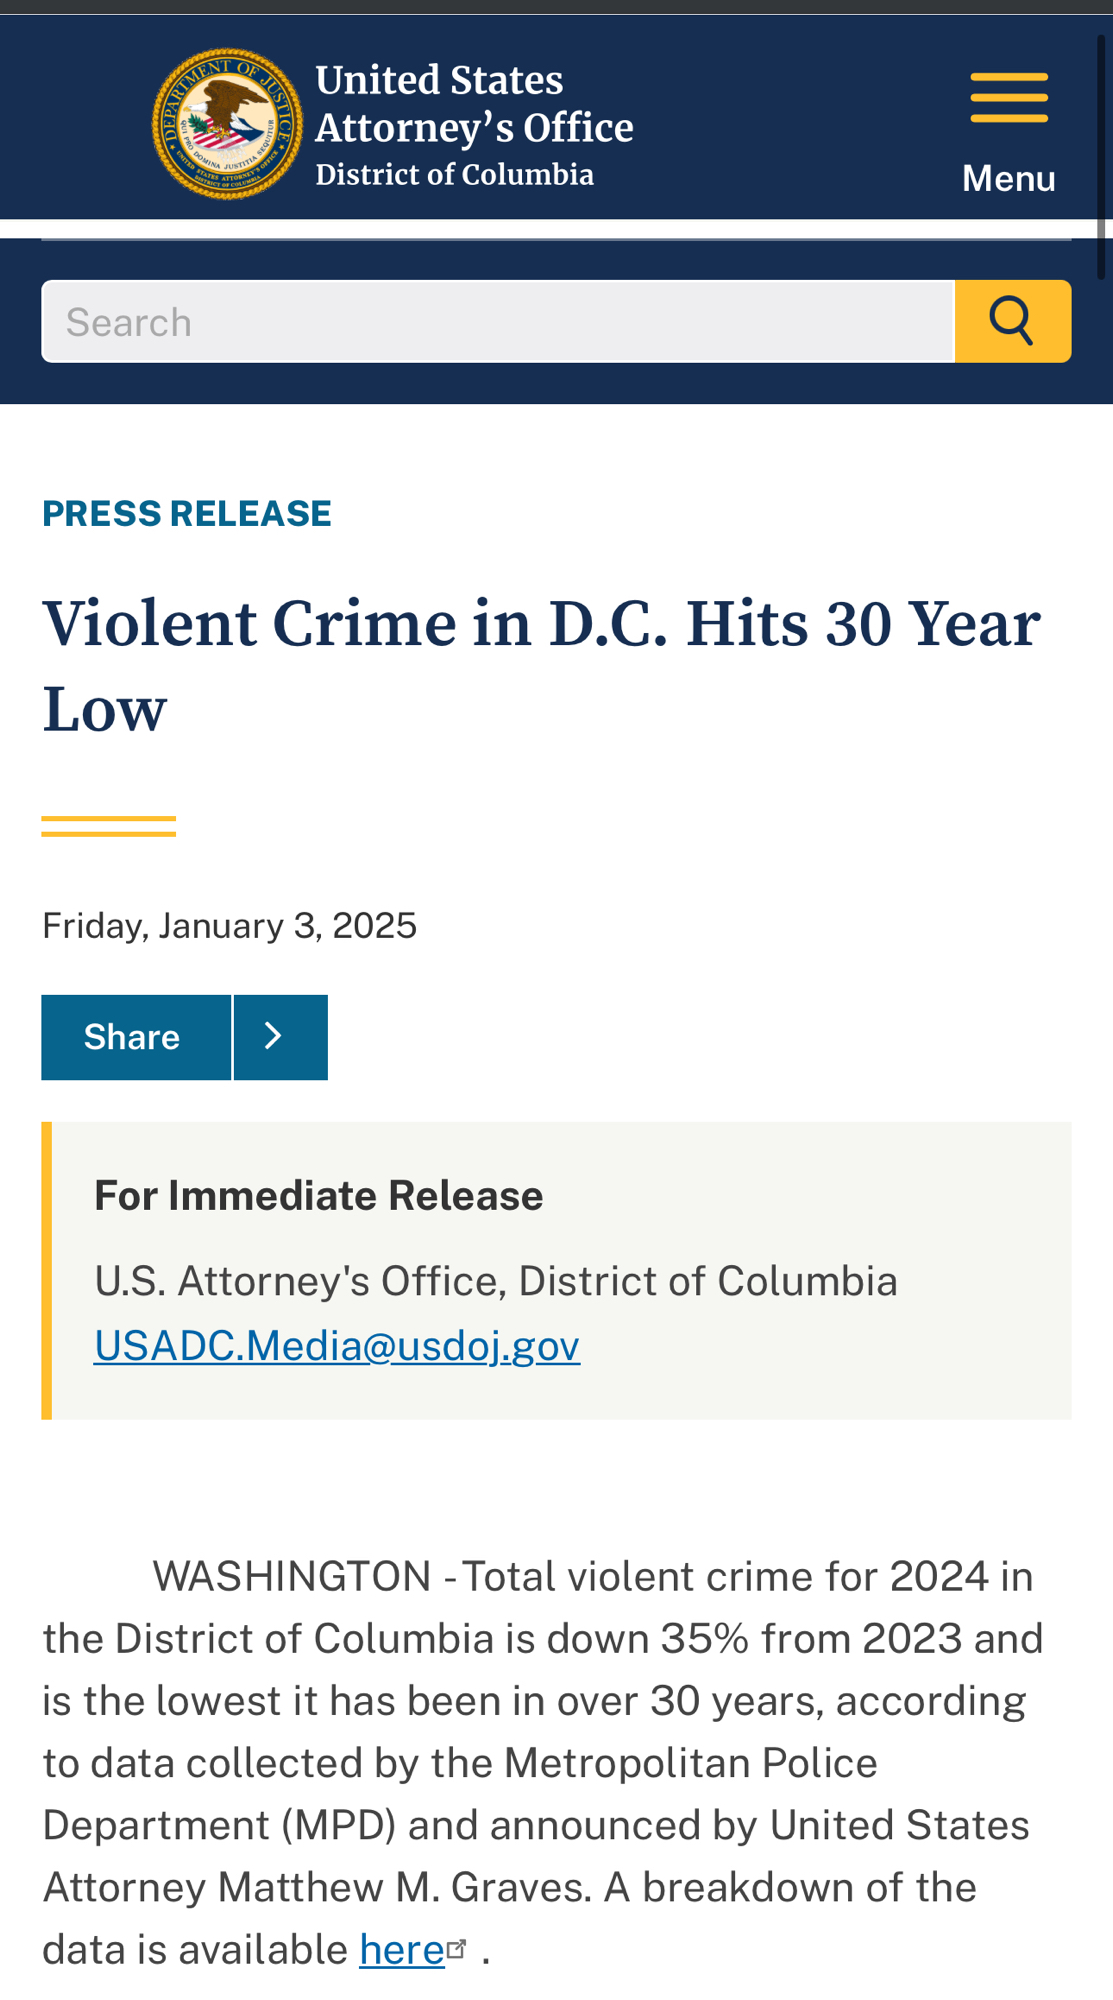This screenshot has width=1113, height=2000.
Task: Click the "For Immediate Release" heading
Action: point(318,1196)
